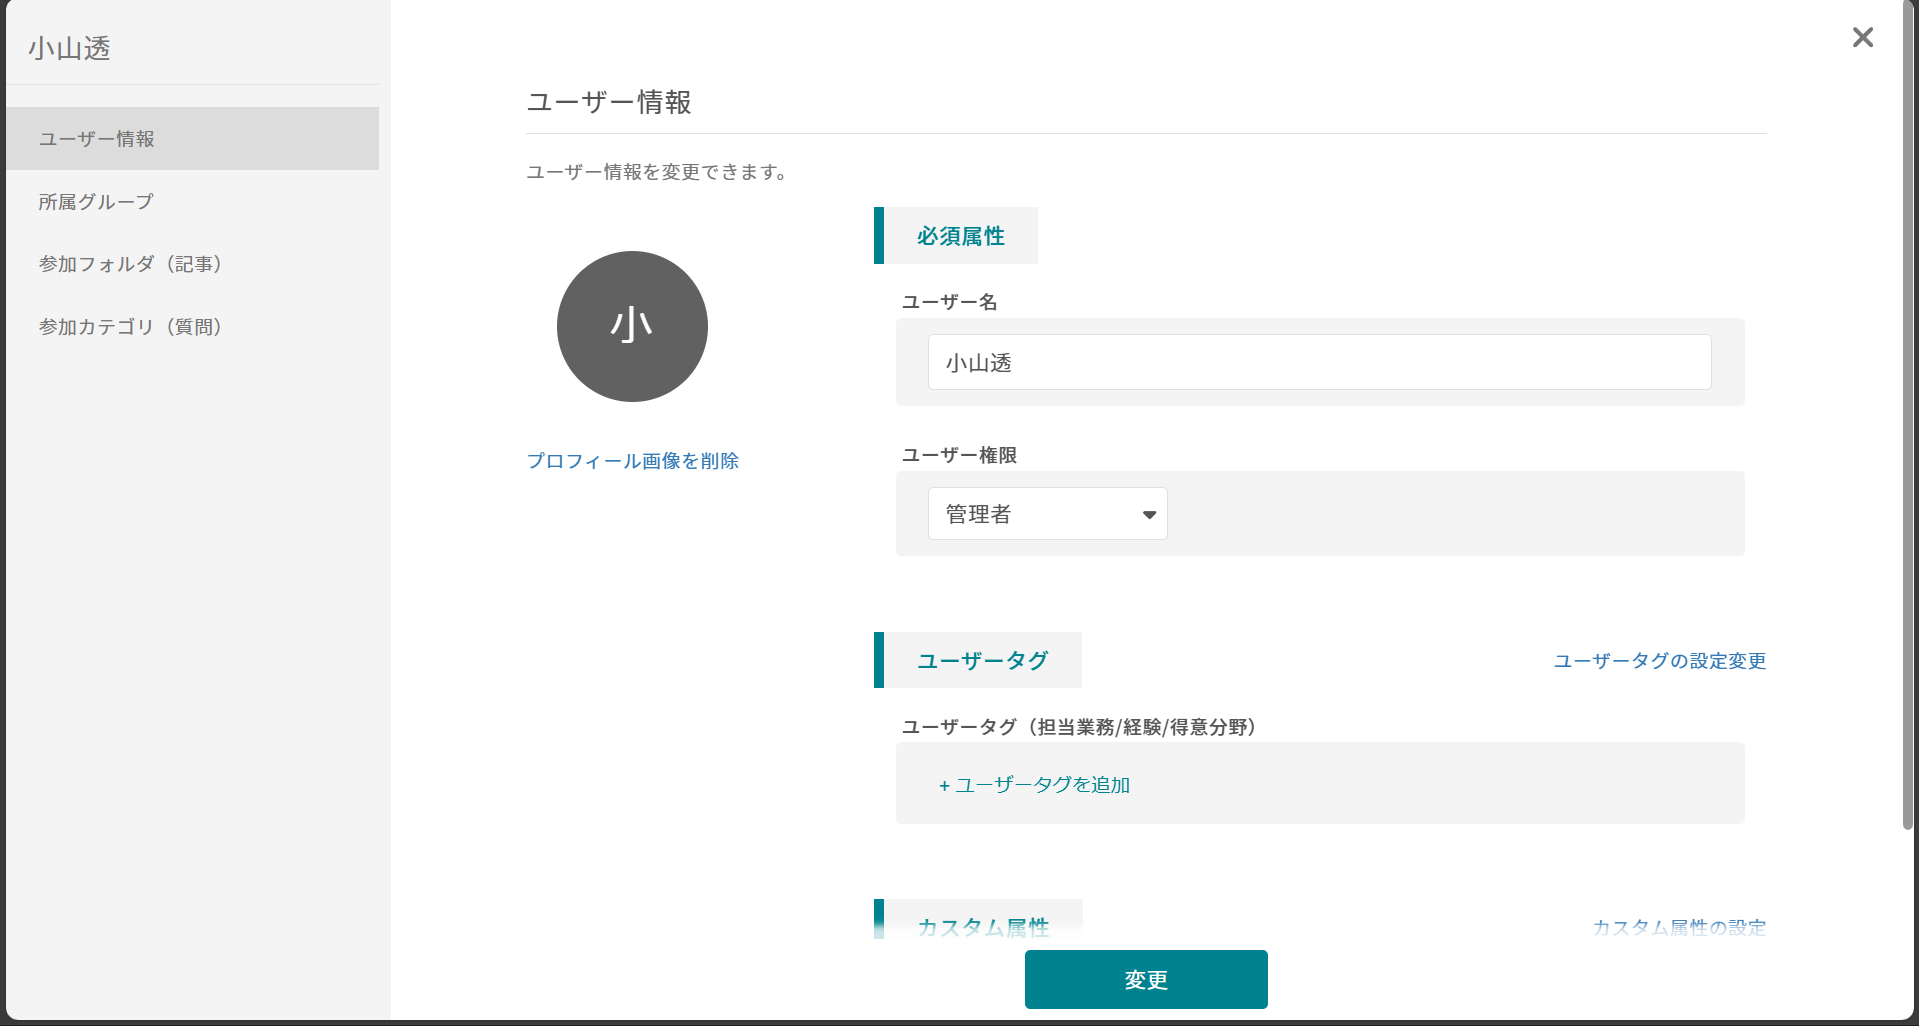The width and height of the screenshot is (1919, 1026).
Task: Select ユーザー情報 in the sidebar
Action: (x=96, y=139)
